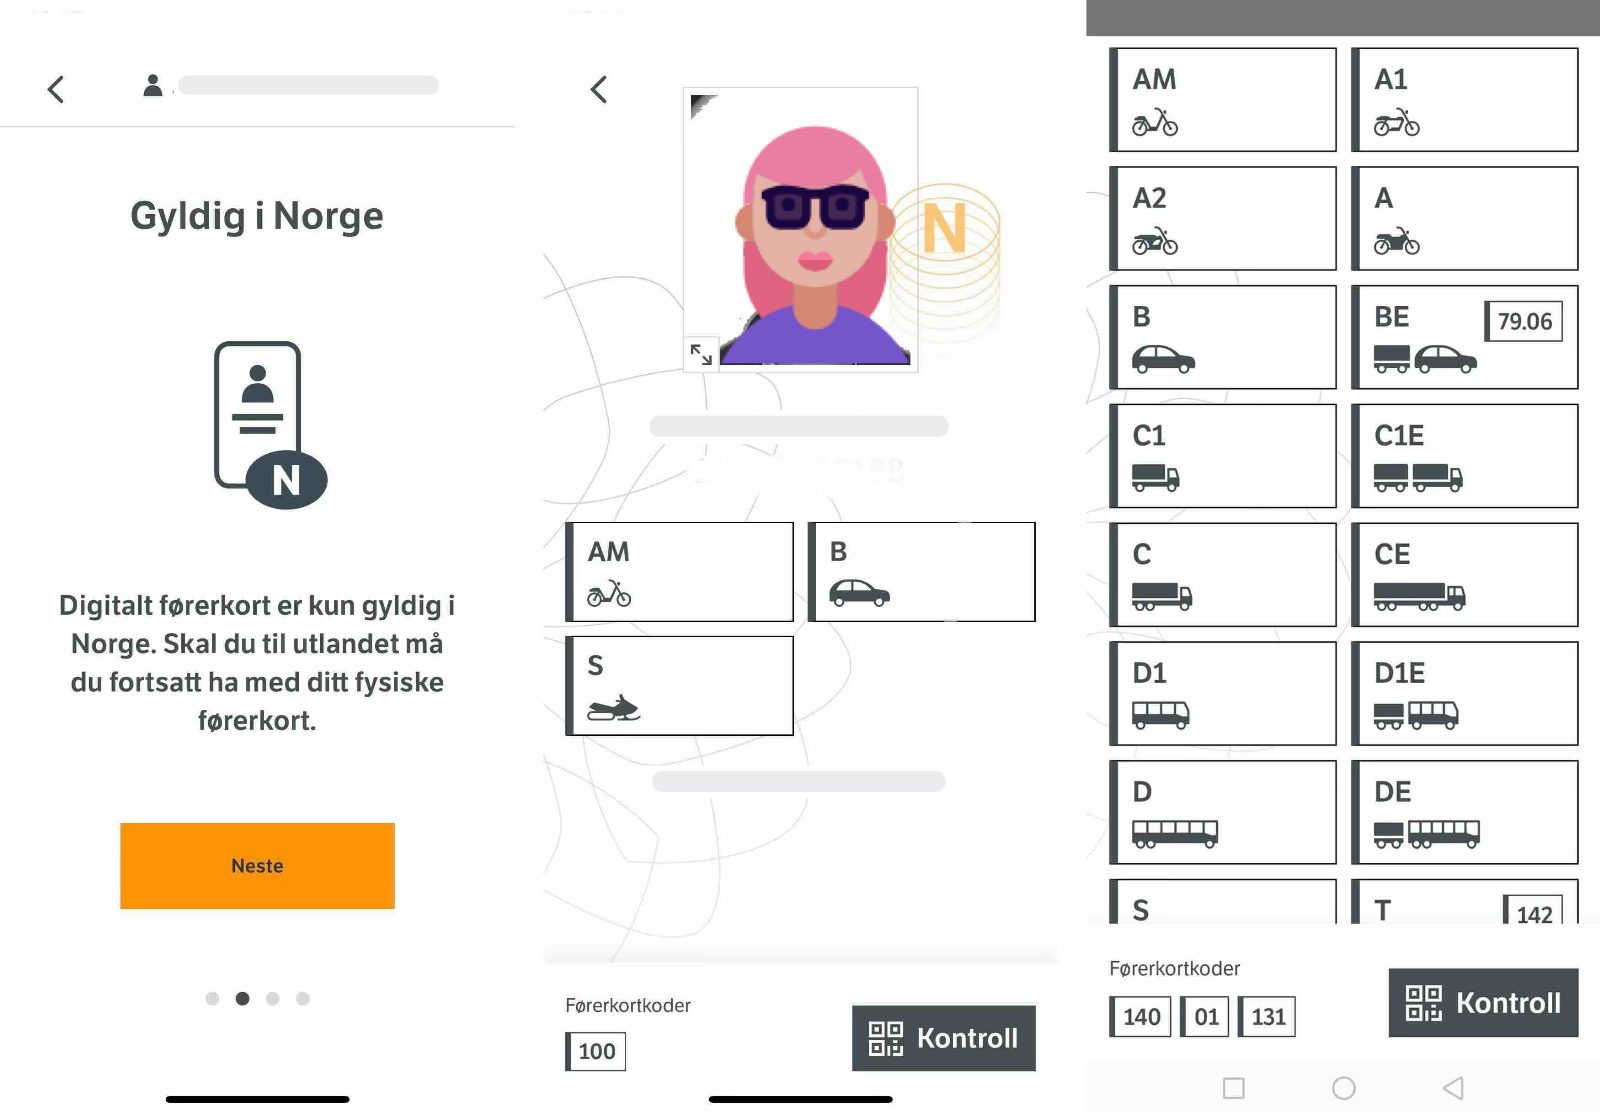Open the A1 light motorcycle category
The height and width of the screenshot is (1112, 1600).
pyautogui.click(x=1465, y=100)
